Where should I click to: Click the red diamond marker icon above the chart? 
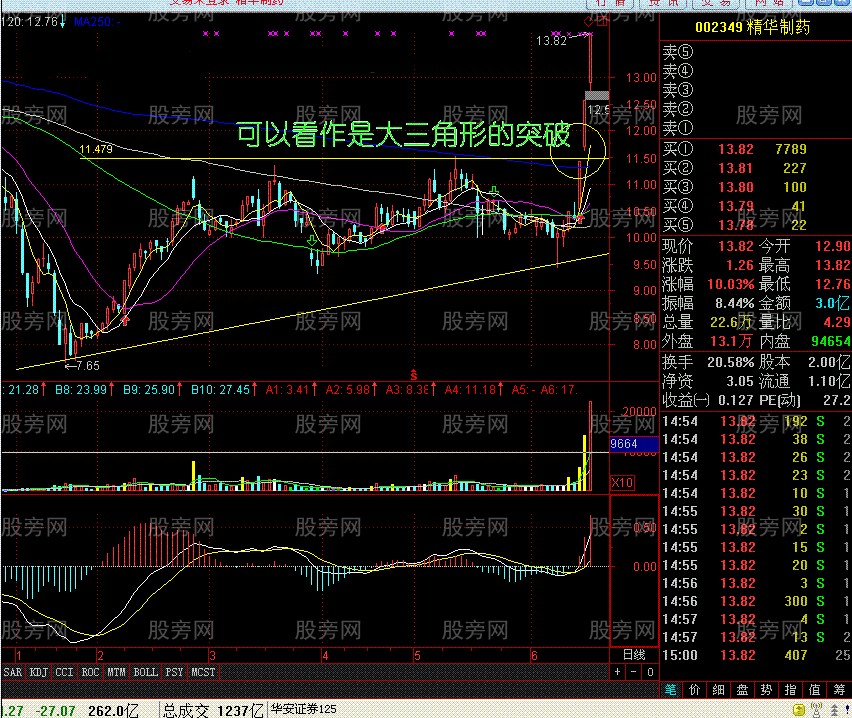[x=588, y=22]
